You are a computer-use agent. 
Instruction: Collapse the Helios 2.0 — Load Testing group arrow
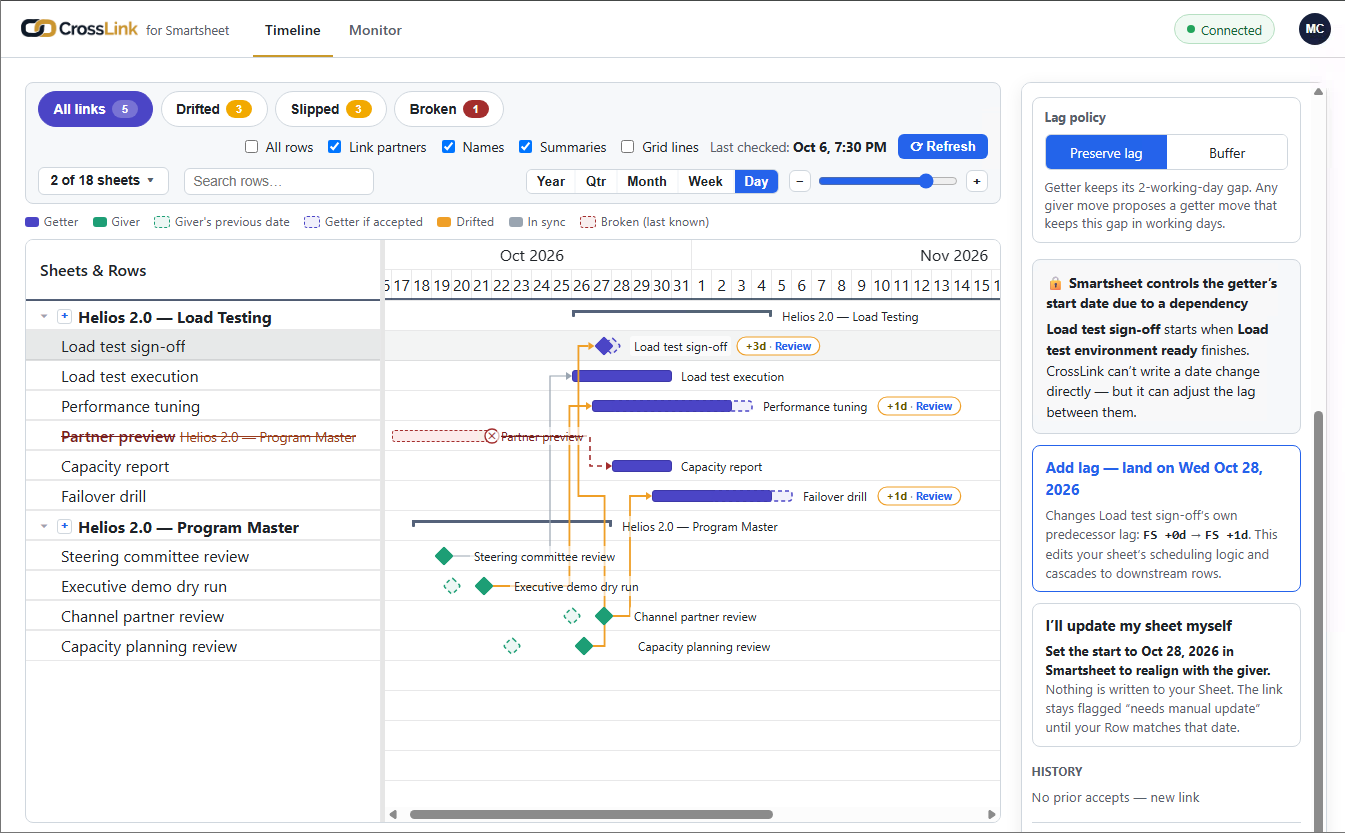[x=44, y=317]
